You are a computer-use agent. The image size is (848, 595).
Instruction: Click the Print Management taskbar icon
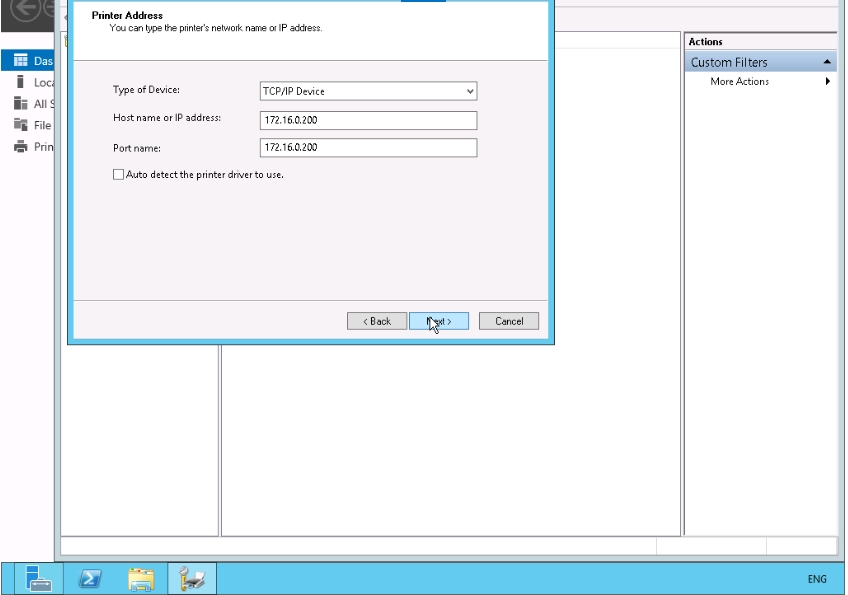(x=192, y=578)
